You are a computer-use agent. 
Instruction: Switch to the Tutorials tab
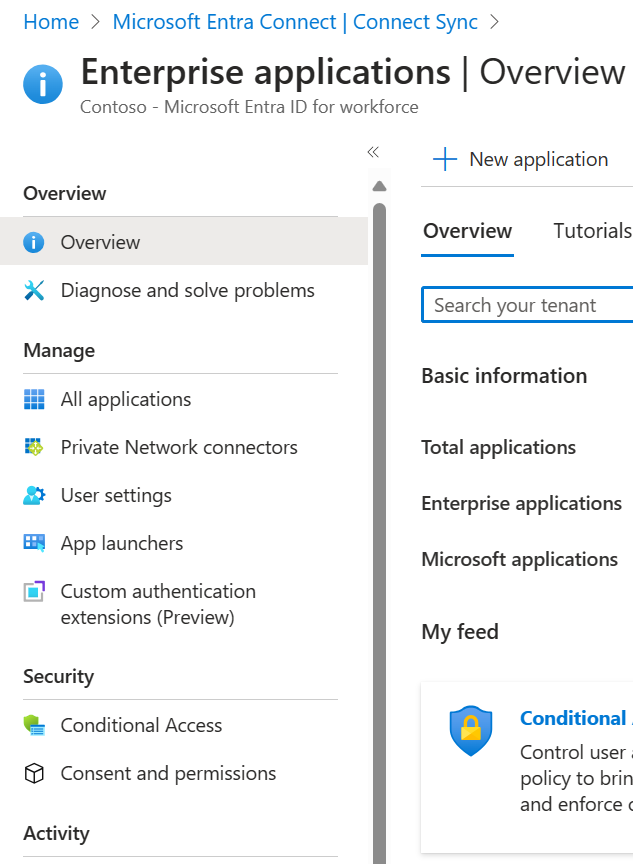coord(592,230)
